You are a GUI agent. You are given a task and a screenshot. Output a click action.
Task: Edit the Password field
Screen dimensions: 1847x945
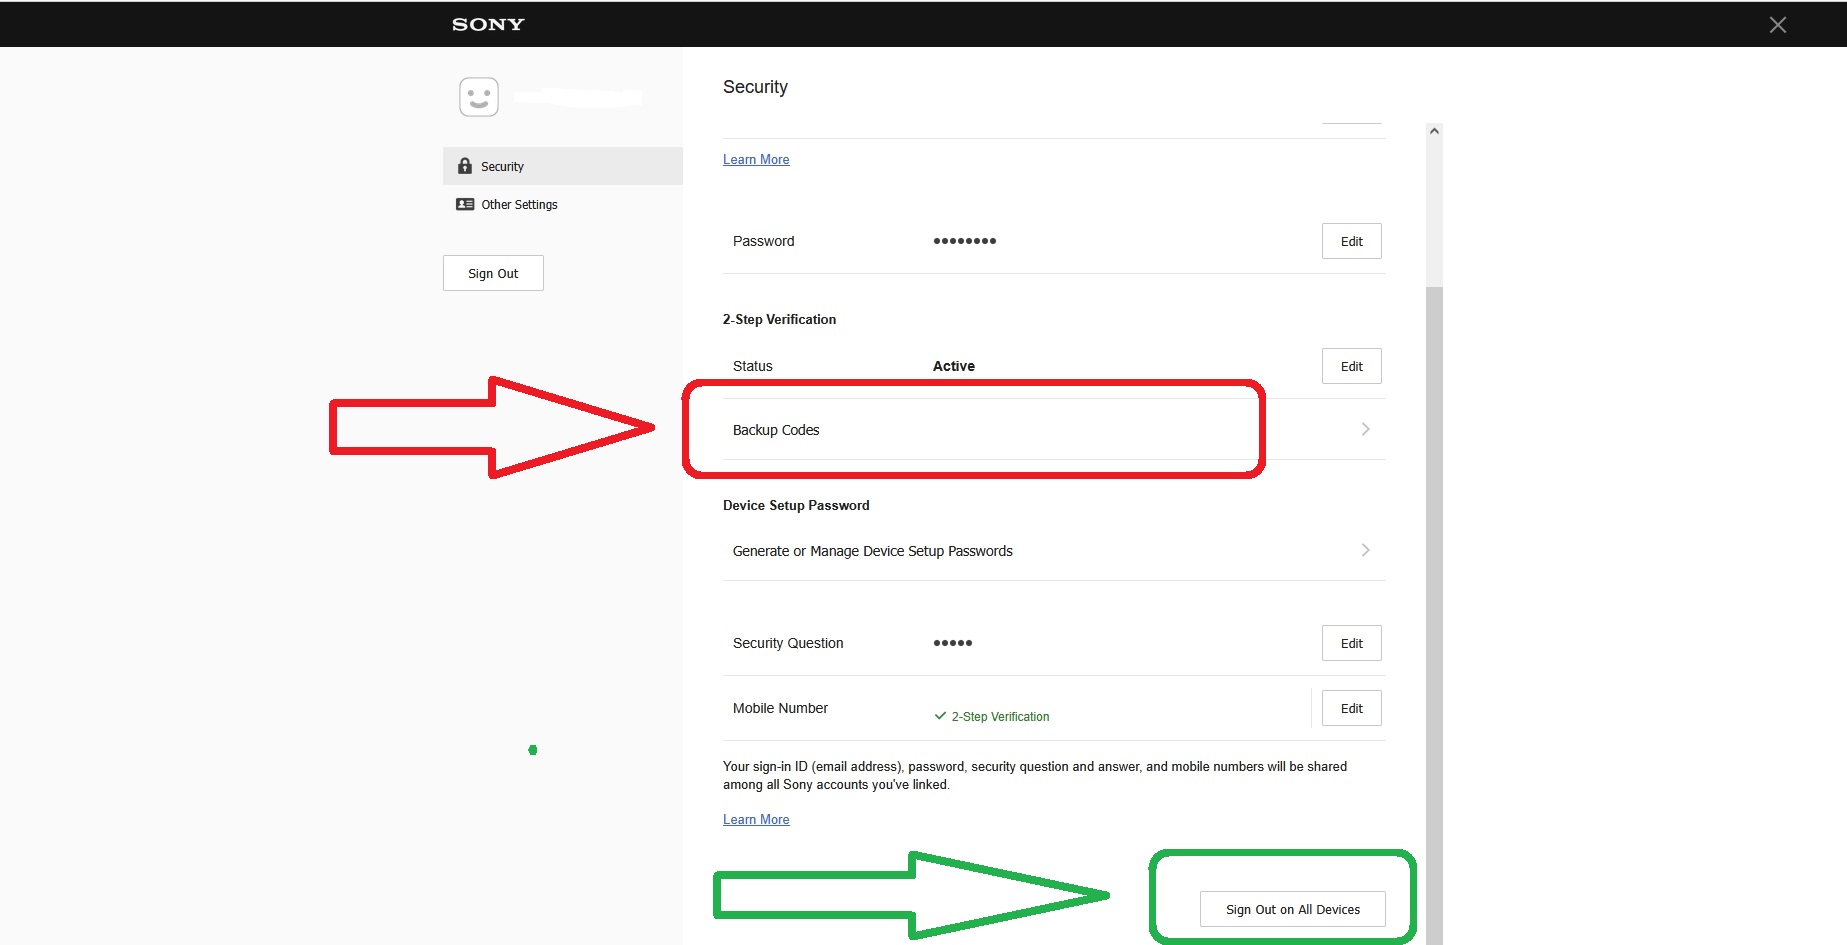pyautogui.click(x=1352, y=241)
